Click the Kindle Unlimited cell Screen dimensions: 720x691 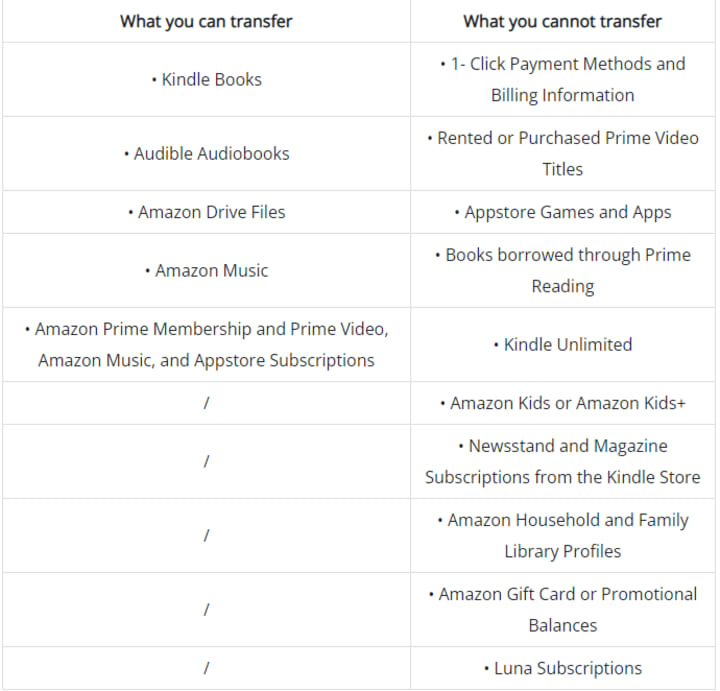pos(562,344)
